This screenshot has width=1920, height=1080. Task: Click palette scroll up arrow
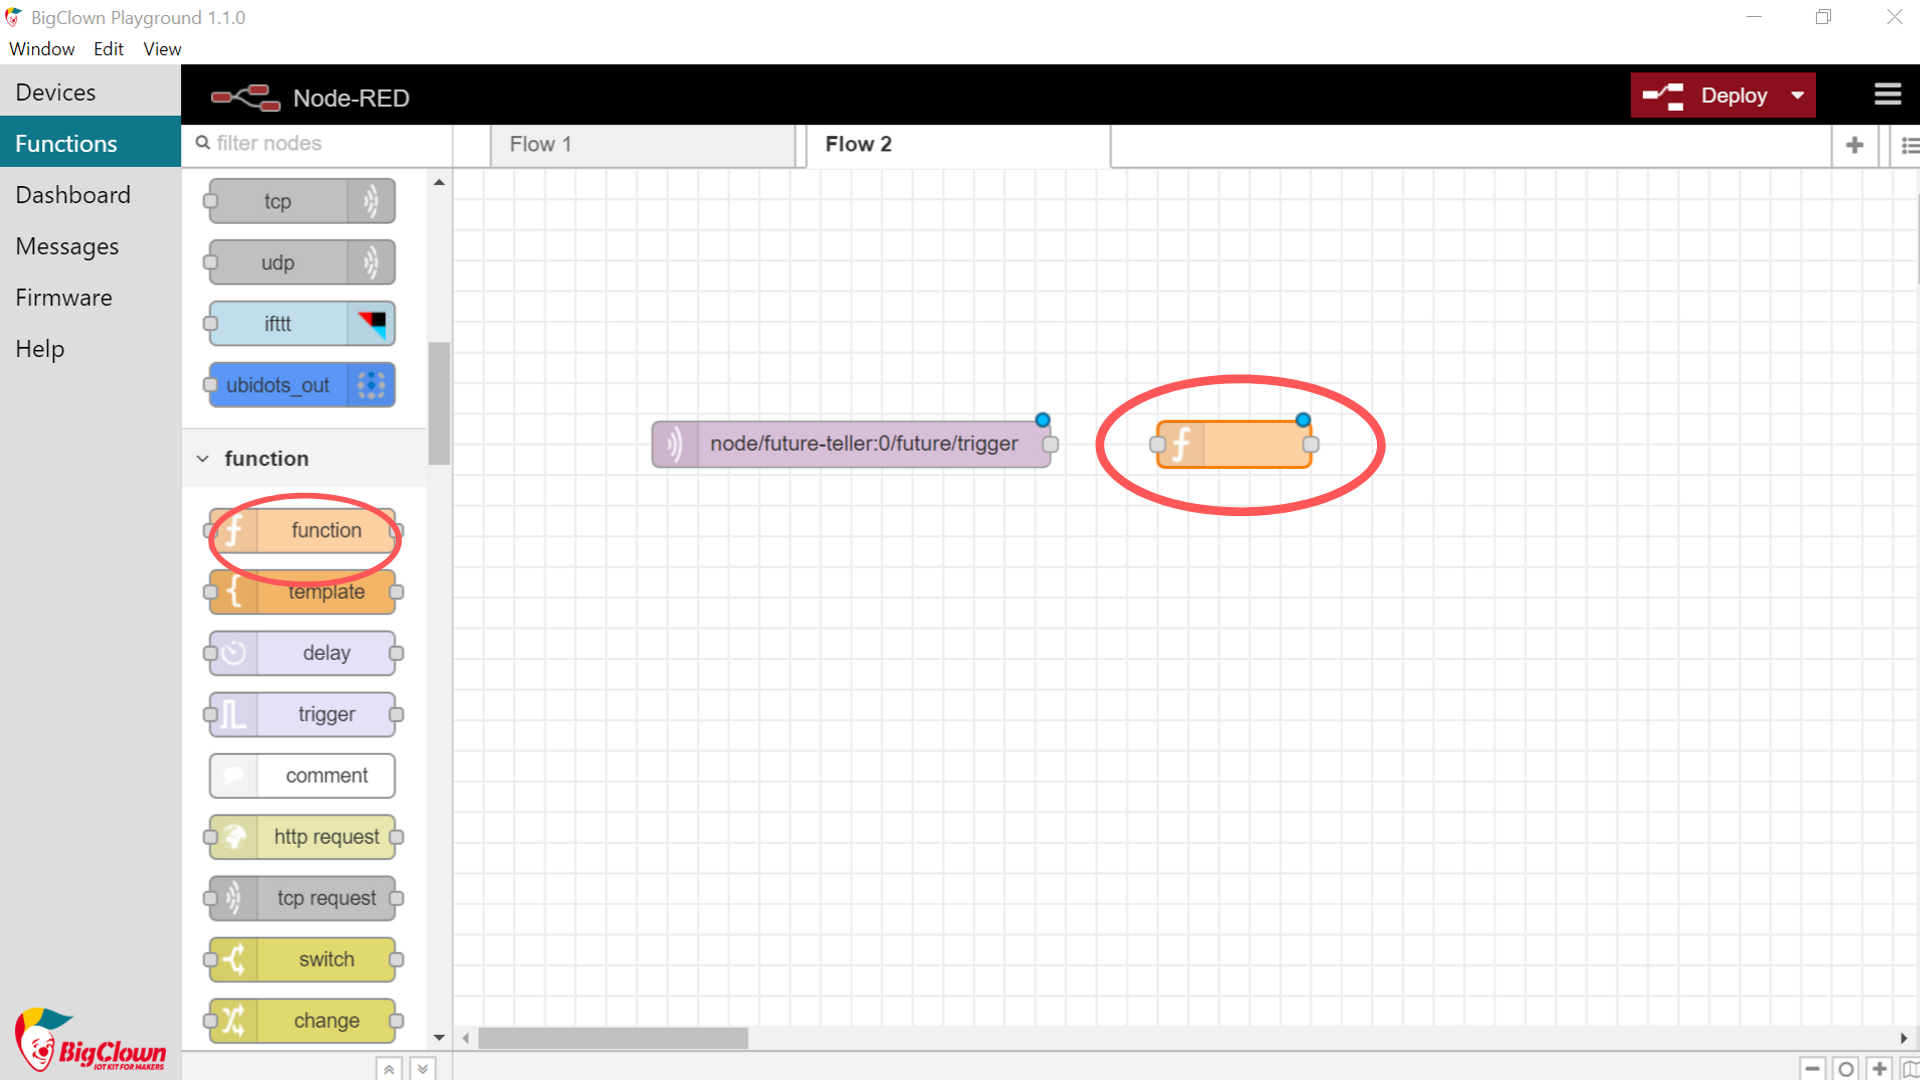[439, 183]
